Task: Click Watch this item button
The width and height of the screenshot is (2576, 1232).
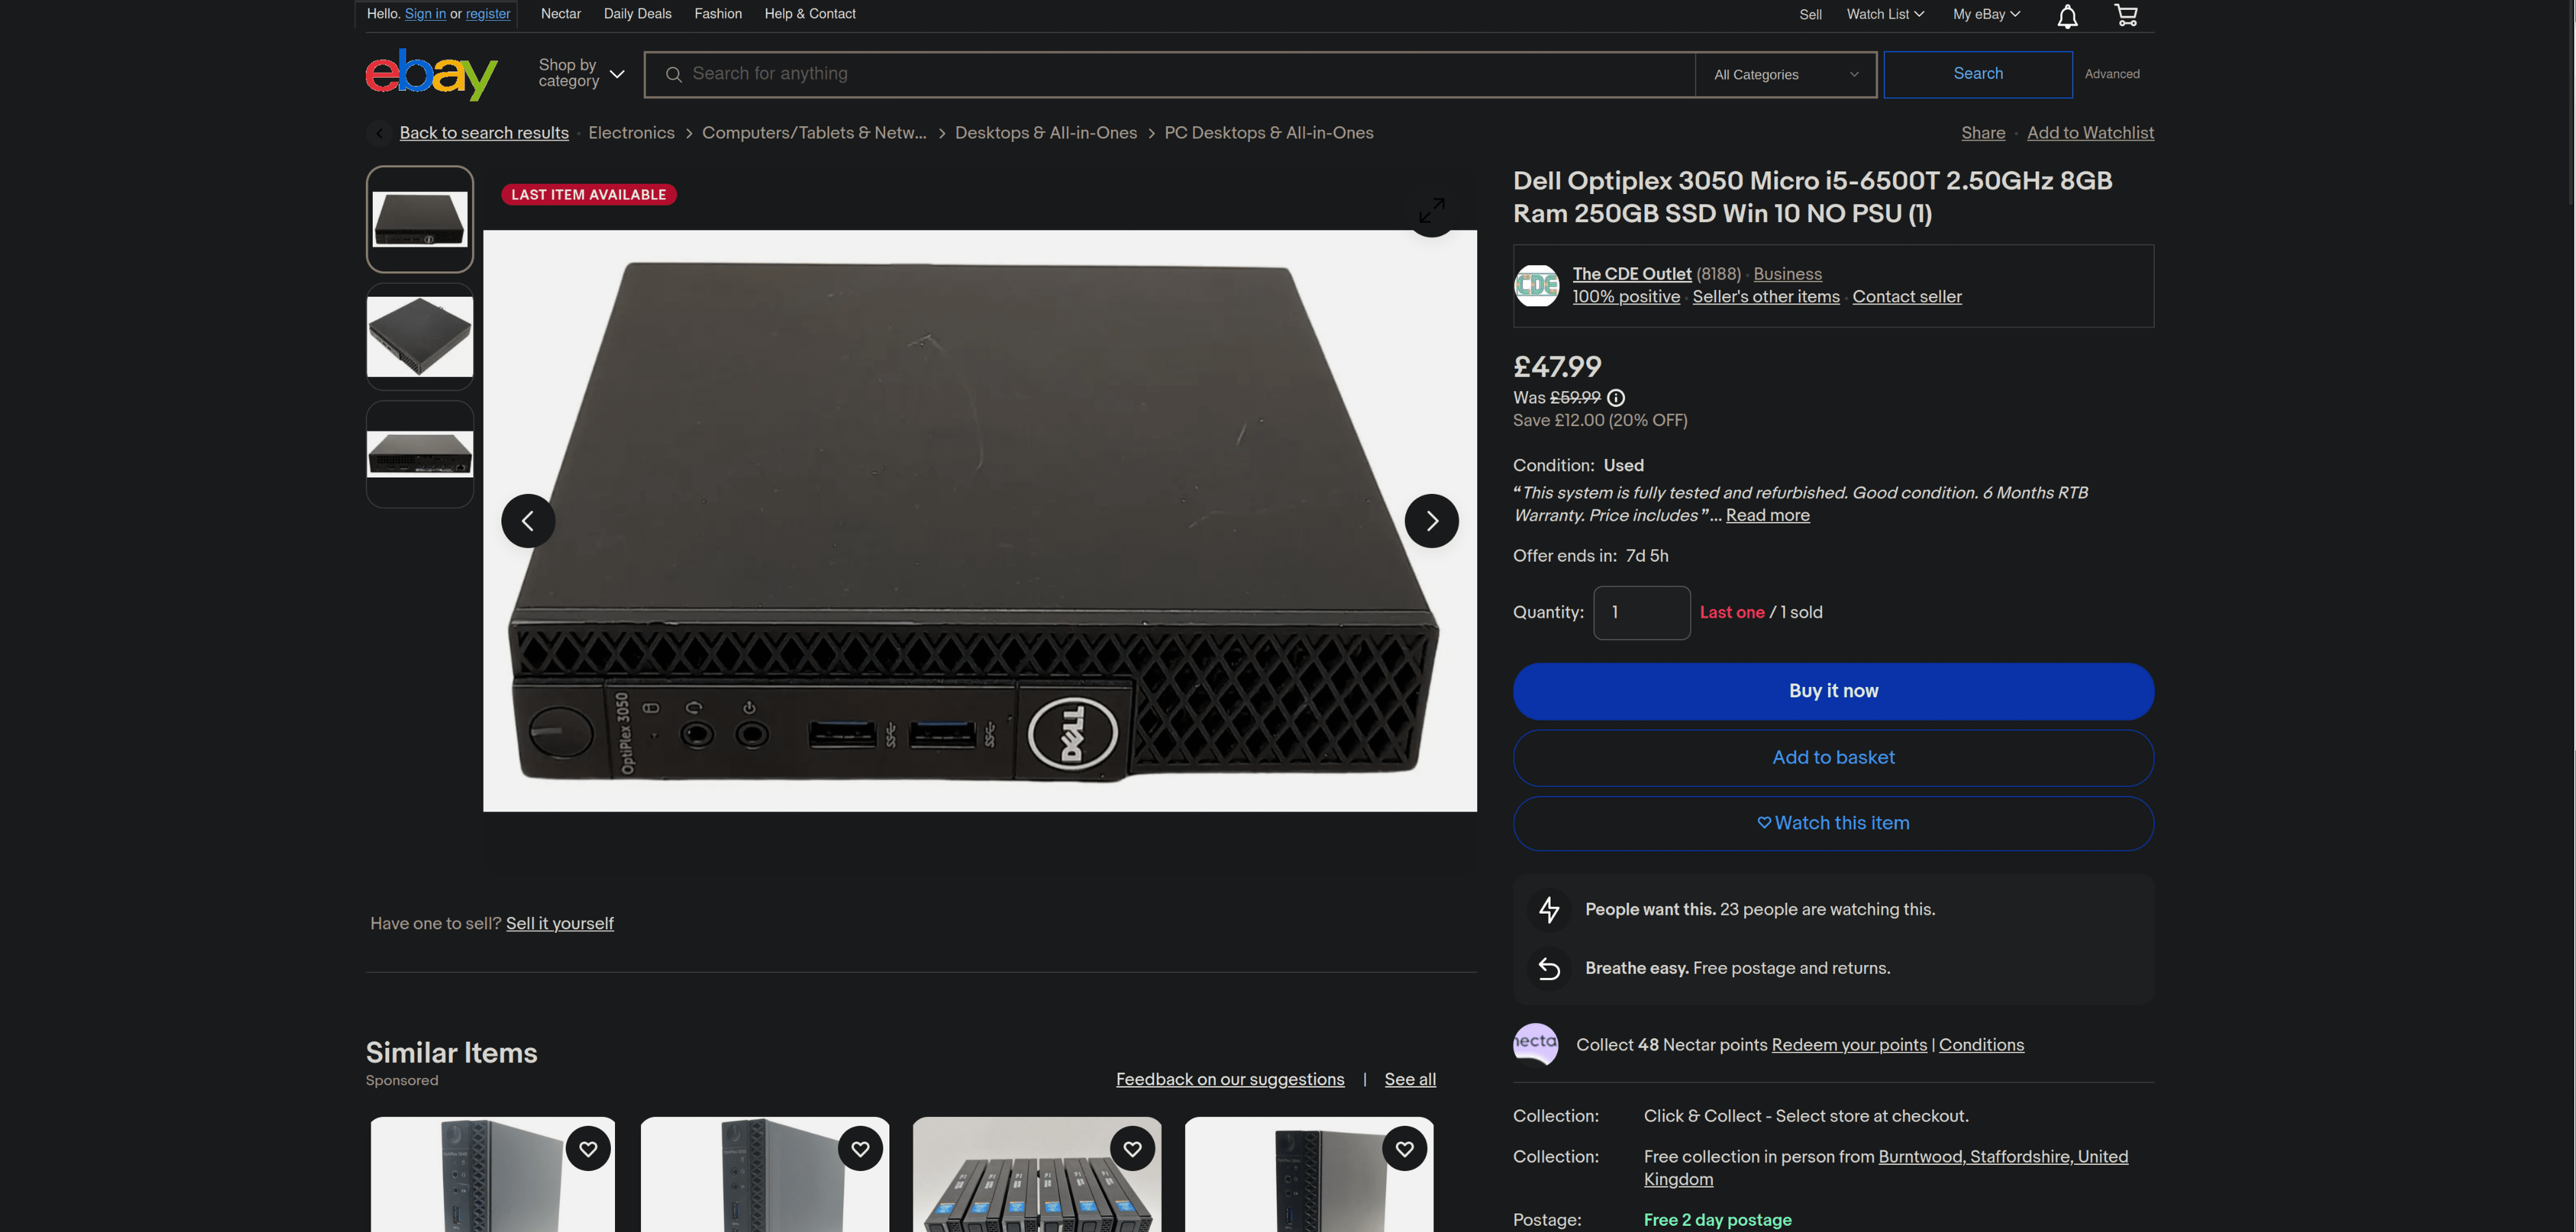Action: pos(1833,823)
